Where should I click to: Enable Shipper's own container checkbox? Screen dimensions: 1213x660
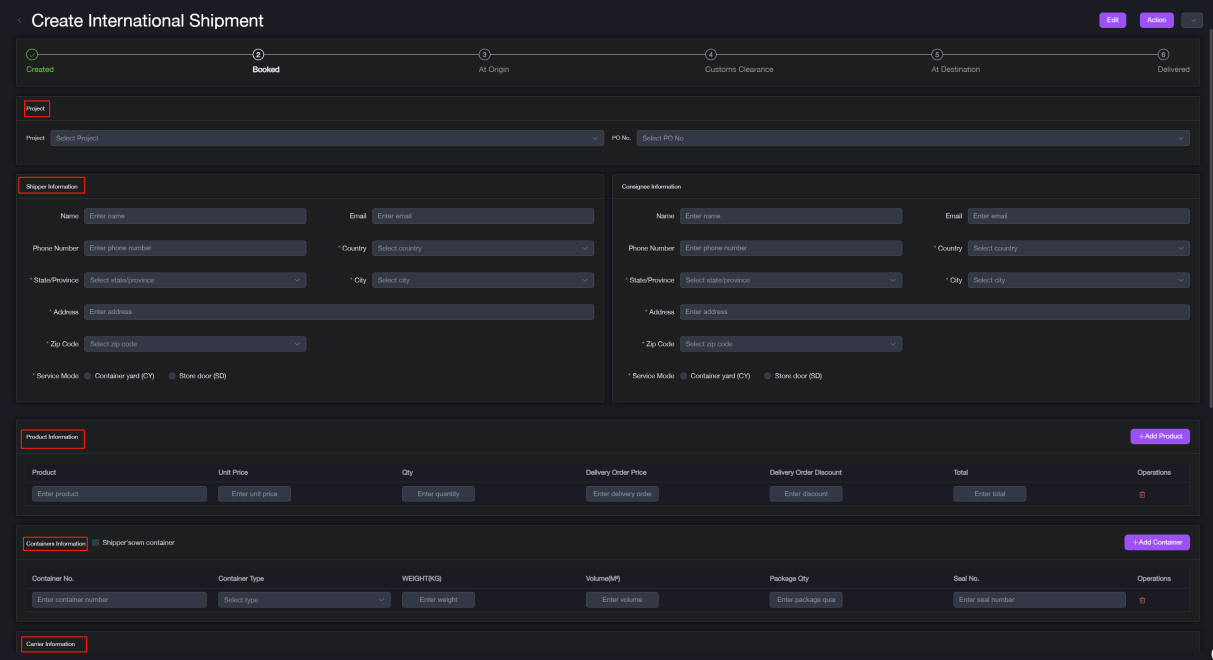[x=96, y=543]
